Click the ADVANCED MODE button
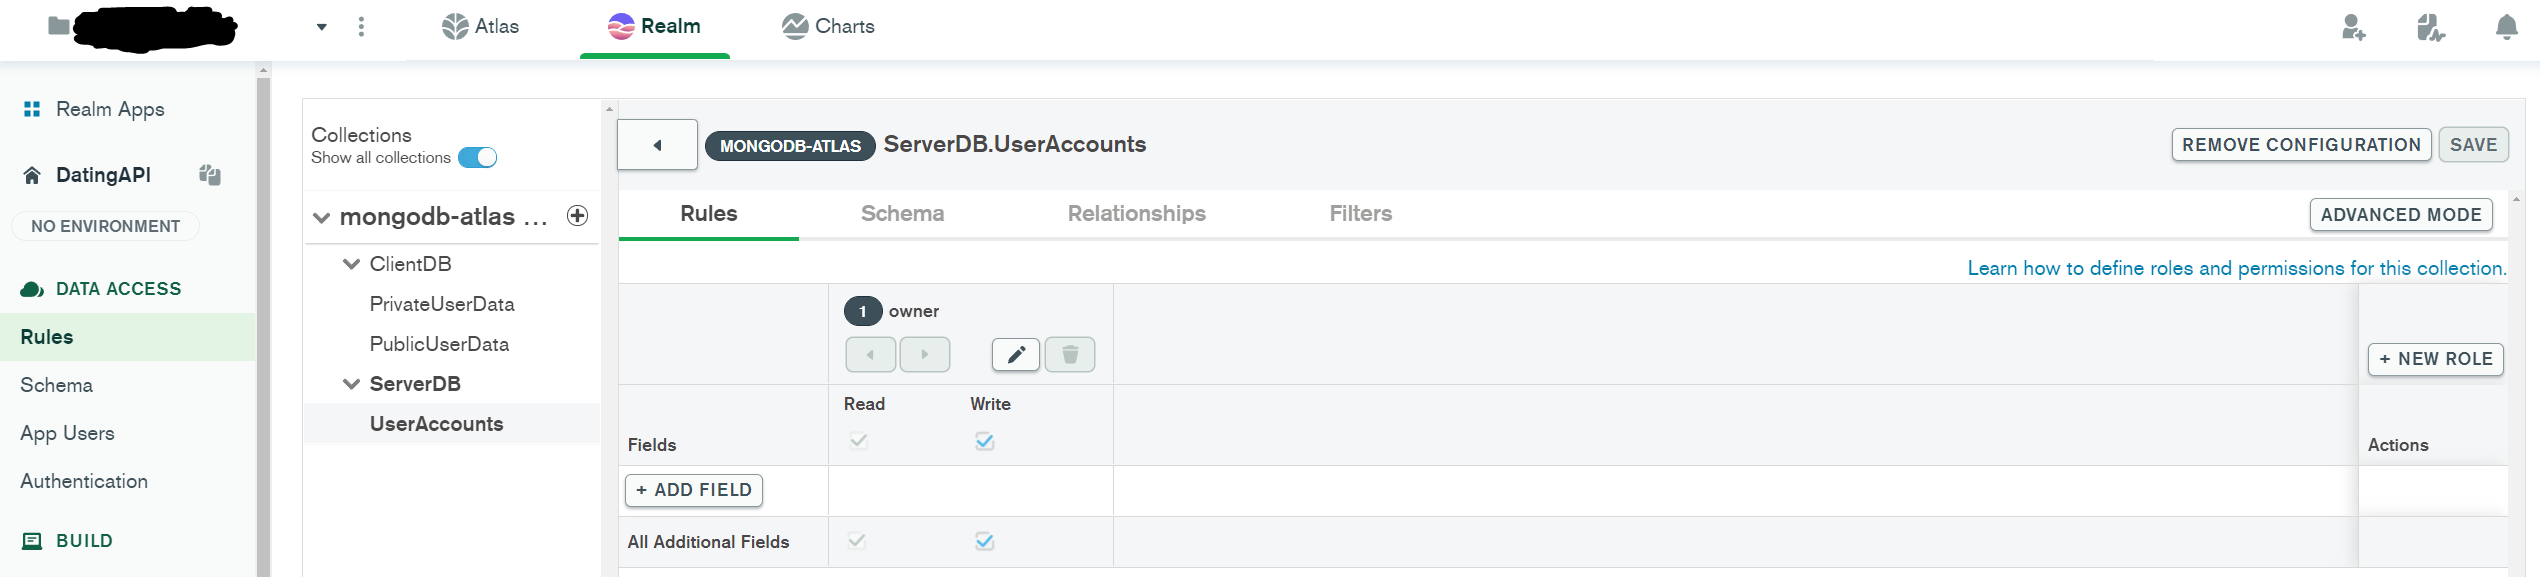The image size is (2540, 577). pyautogui.click(x=2400, y=215)
